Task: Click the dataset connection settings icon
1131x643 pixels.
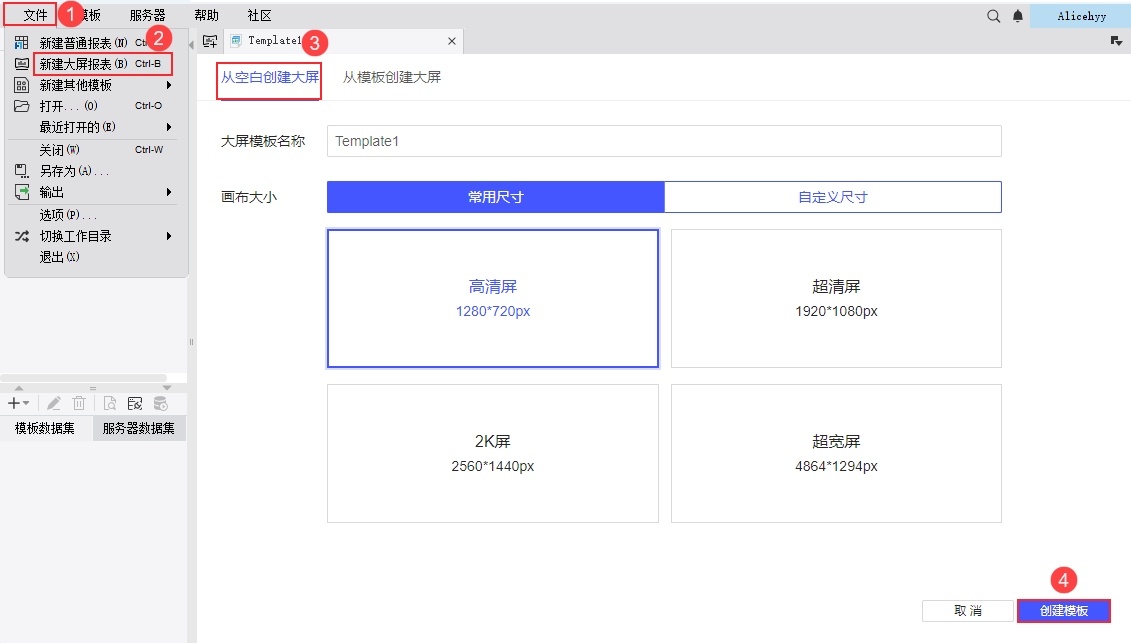Action: point(135,403)
